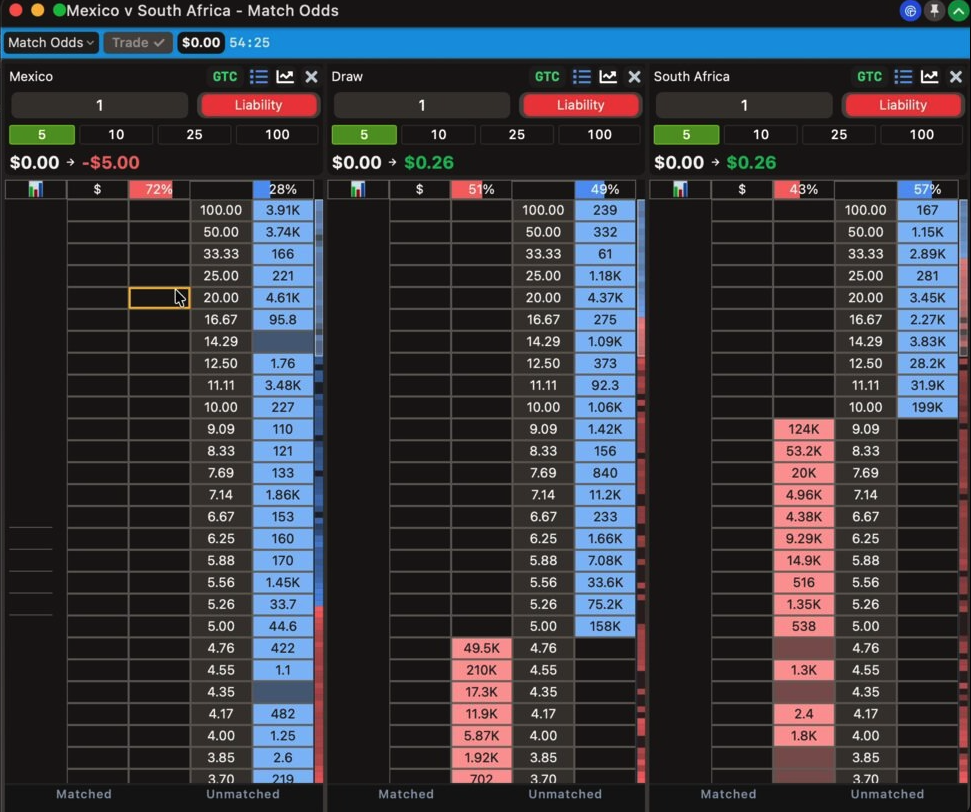Select stake 5 for Mexico
This screenshot has height=812, width=971.
(x=41, y=134)
